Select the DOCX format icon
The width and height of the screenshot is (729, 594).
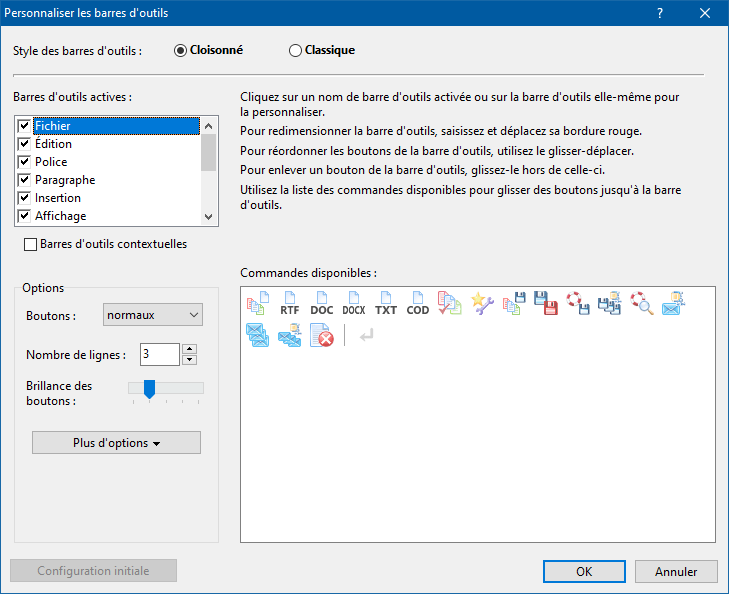[x=354, y=304]
